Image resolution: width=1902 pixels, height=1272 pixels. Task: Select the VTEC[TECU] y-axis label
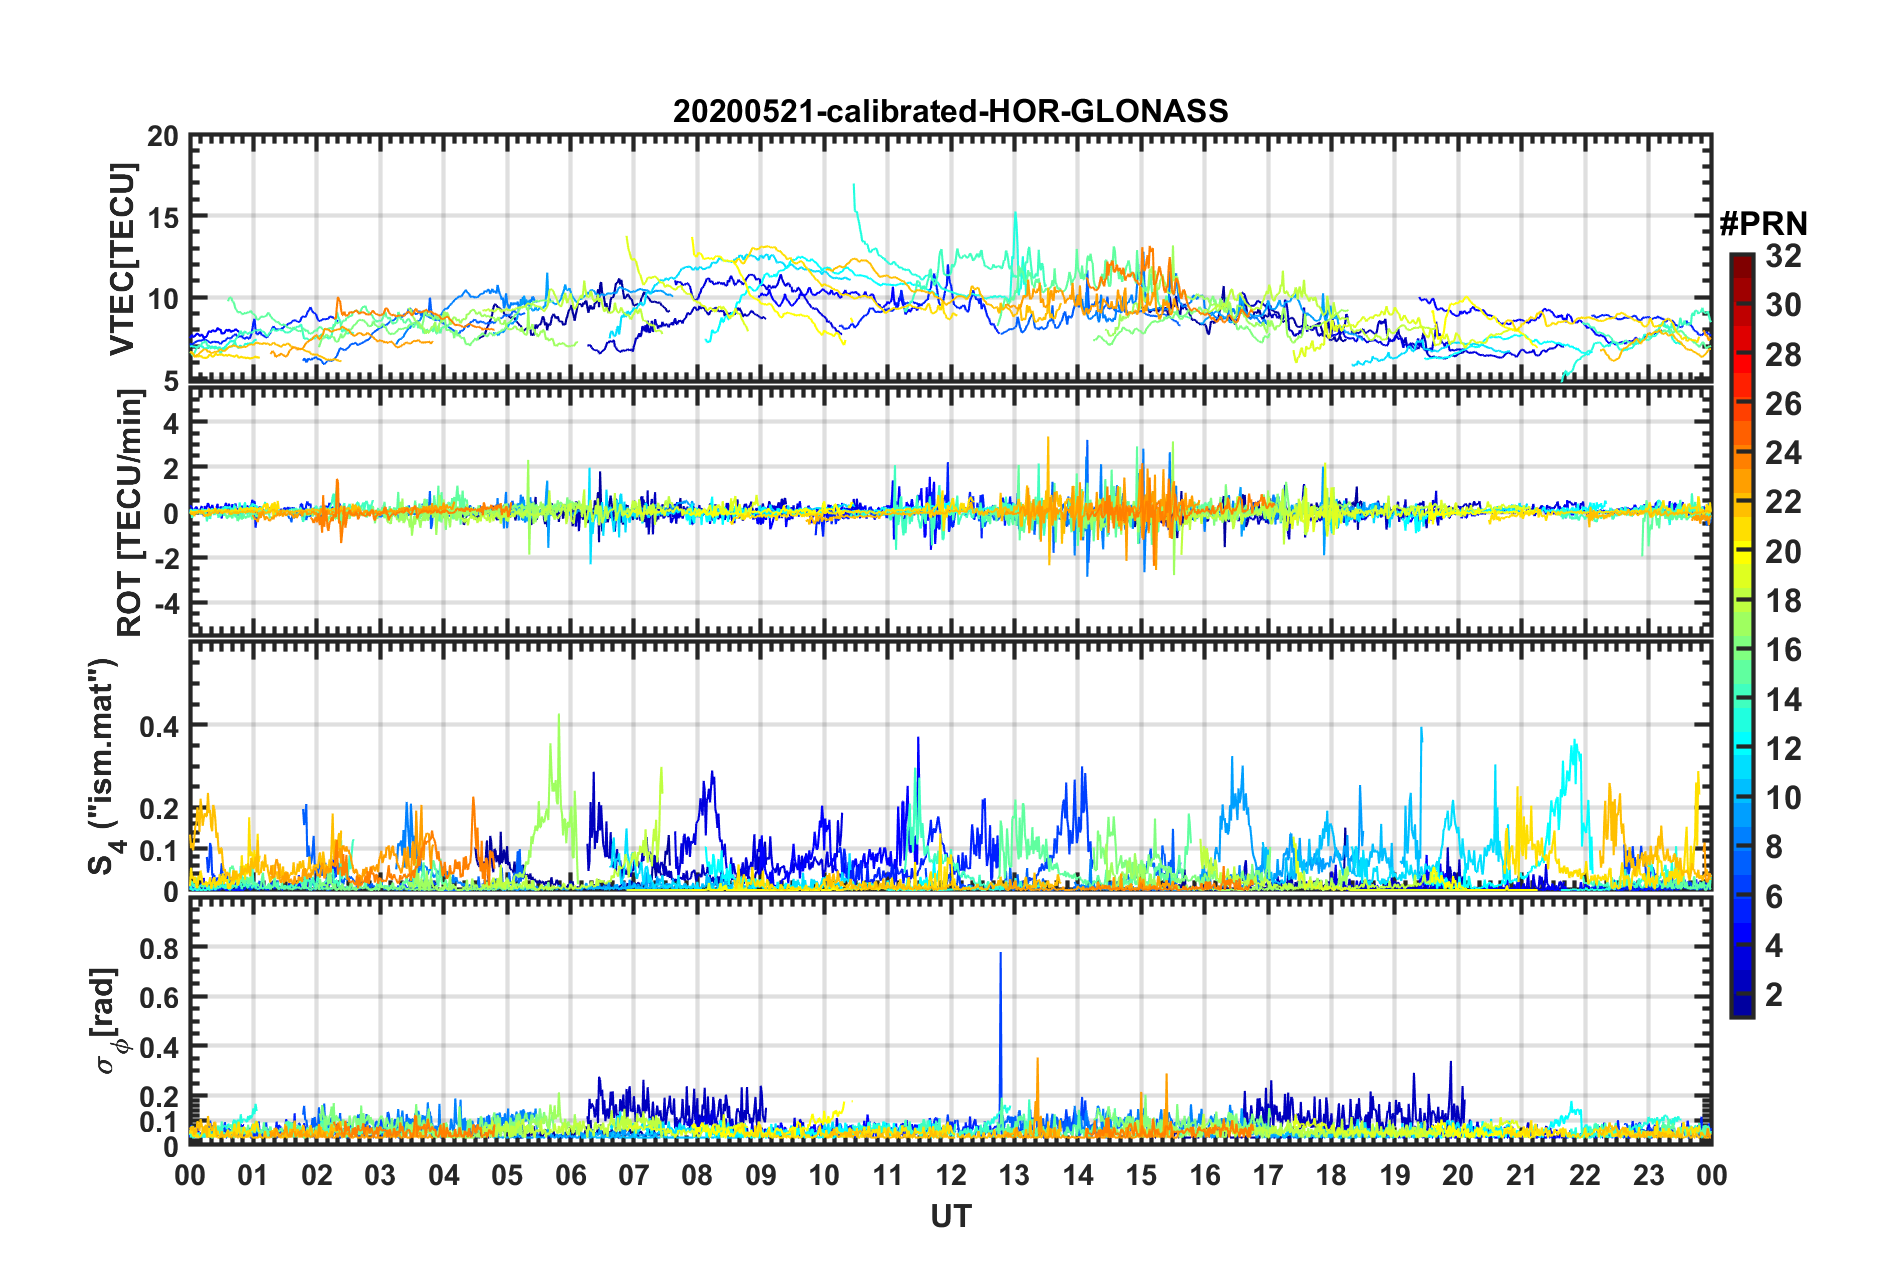click(x=122, y=259)
